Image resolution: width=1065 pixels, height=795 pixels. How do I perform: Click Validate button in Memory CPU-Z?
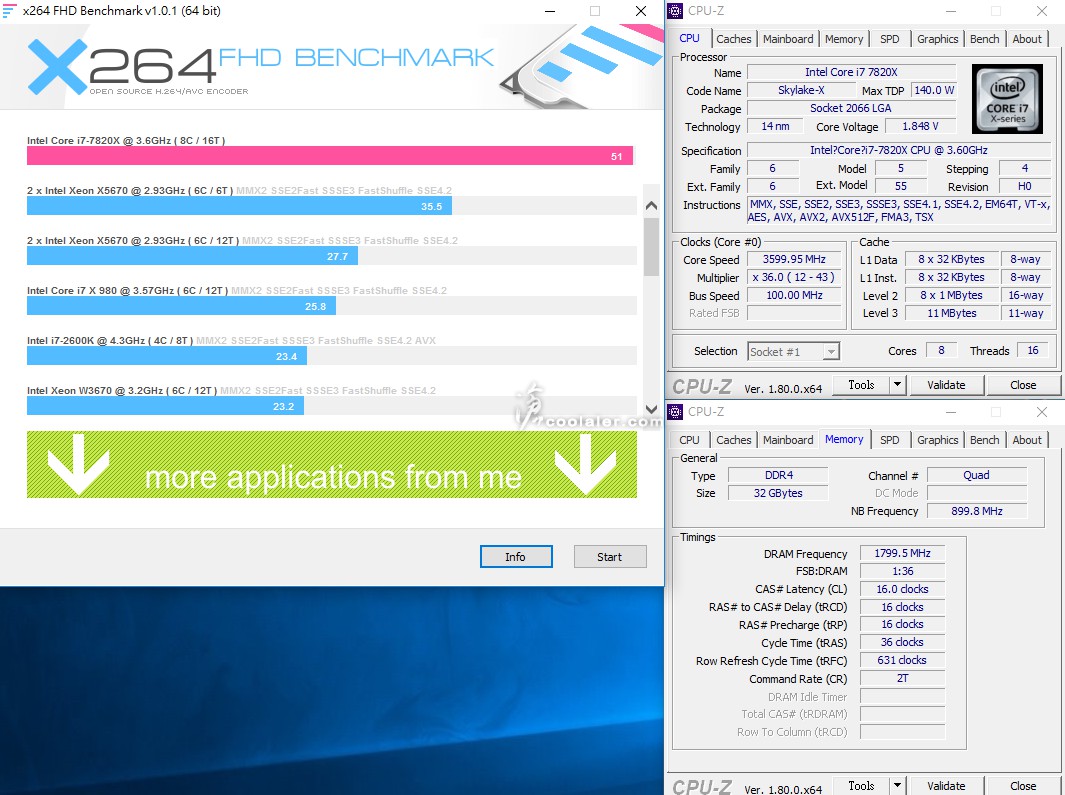[946, 785]
